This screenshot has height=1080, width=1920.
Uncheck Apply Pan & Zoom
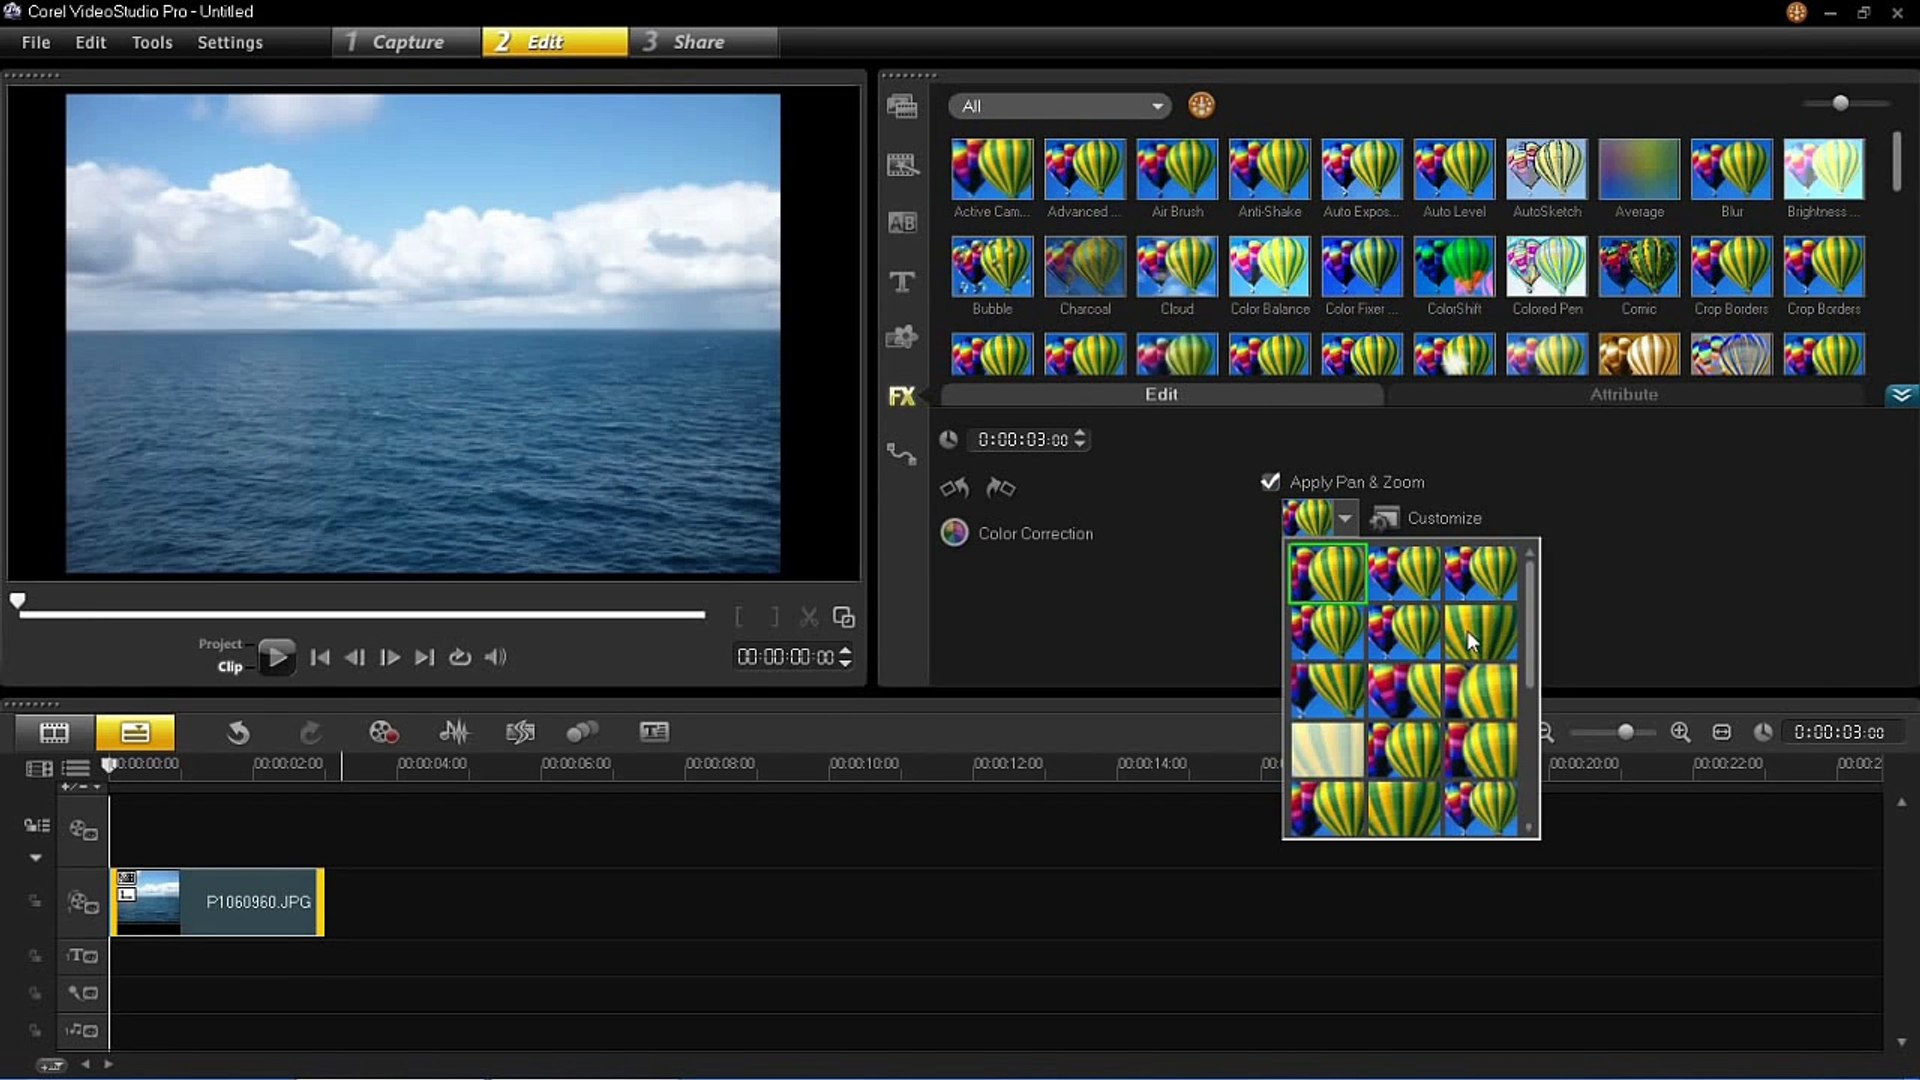(1270, 482)
